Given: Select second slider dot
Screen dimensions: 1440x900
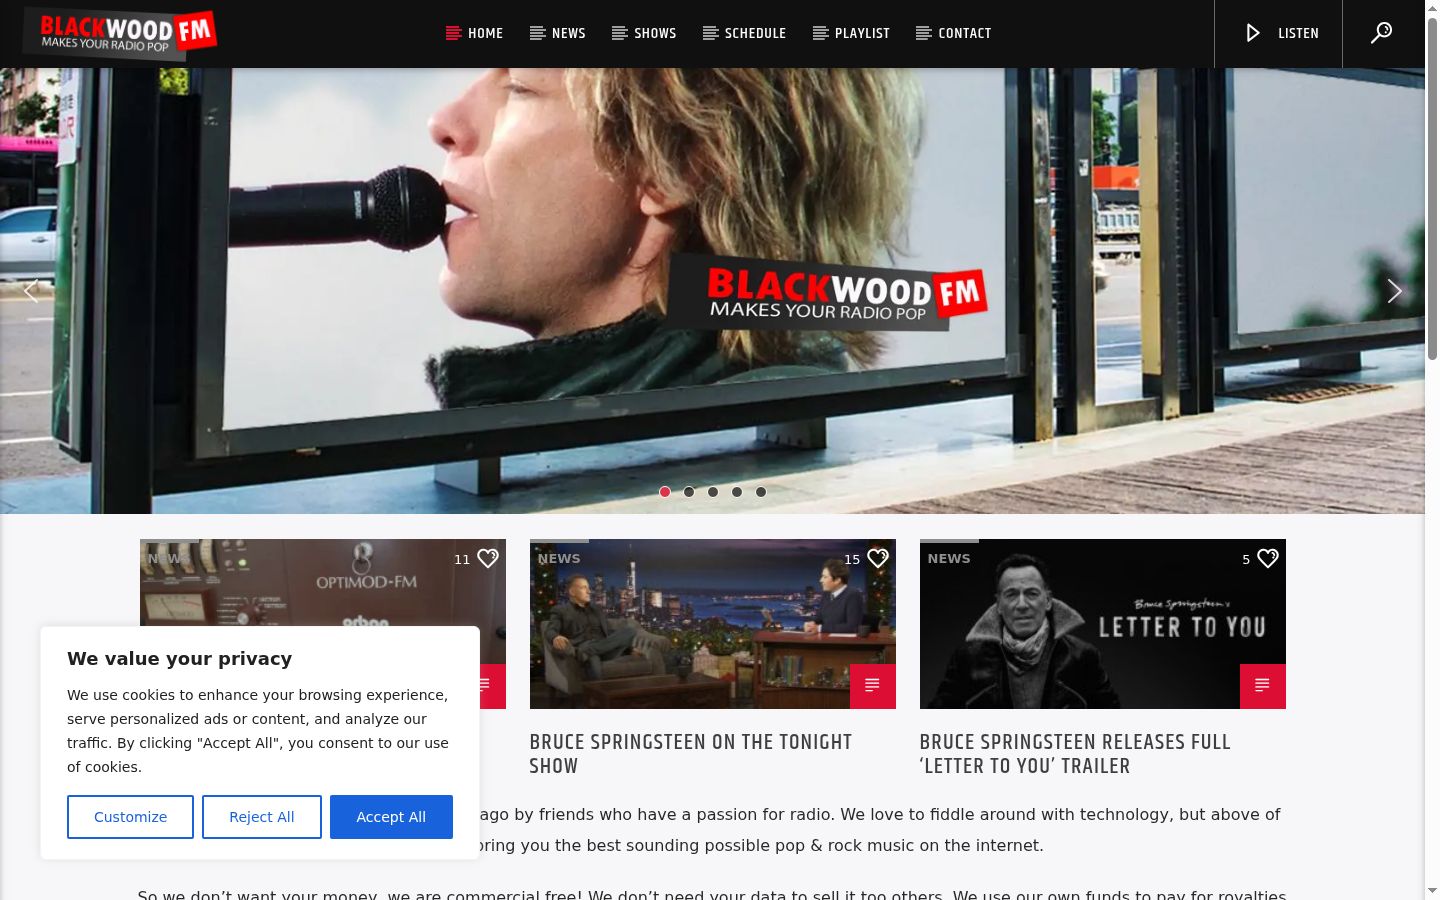Looking at the screenshot, I should [x=689, y=492].
